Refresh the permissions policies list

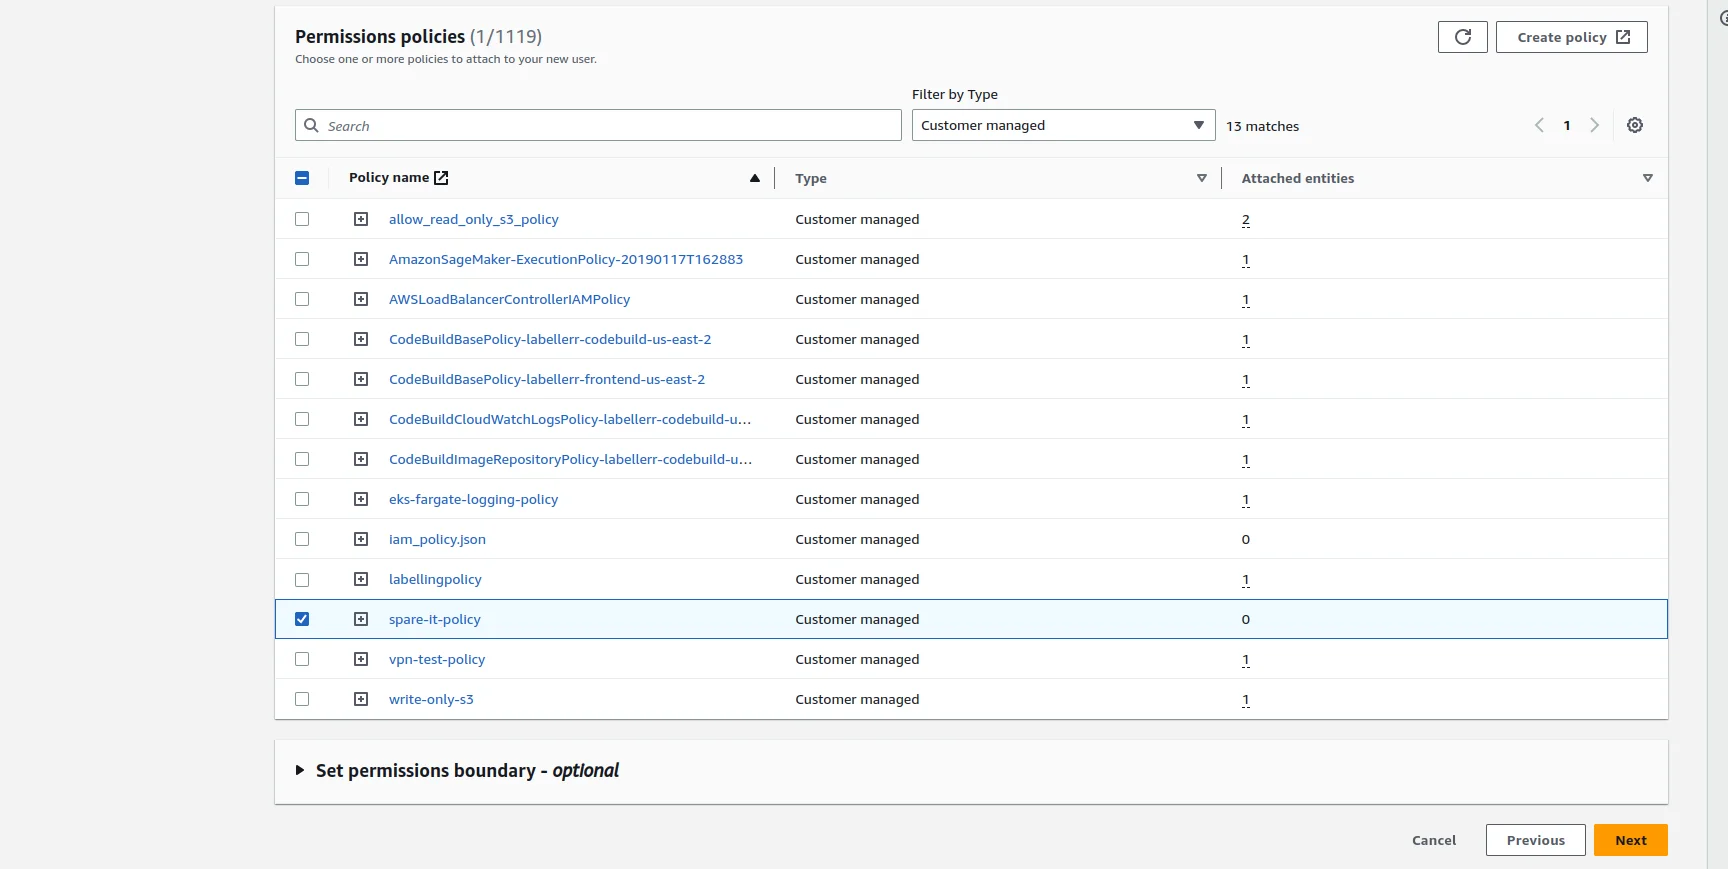coord(1462,37)
